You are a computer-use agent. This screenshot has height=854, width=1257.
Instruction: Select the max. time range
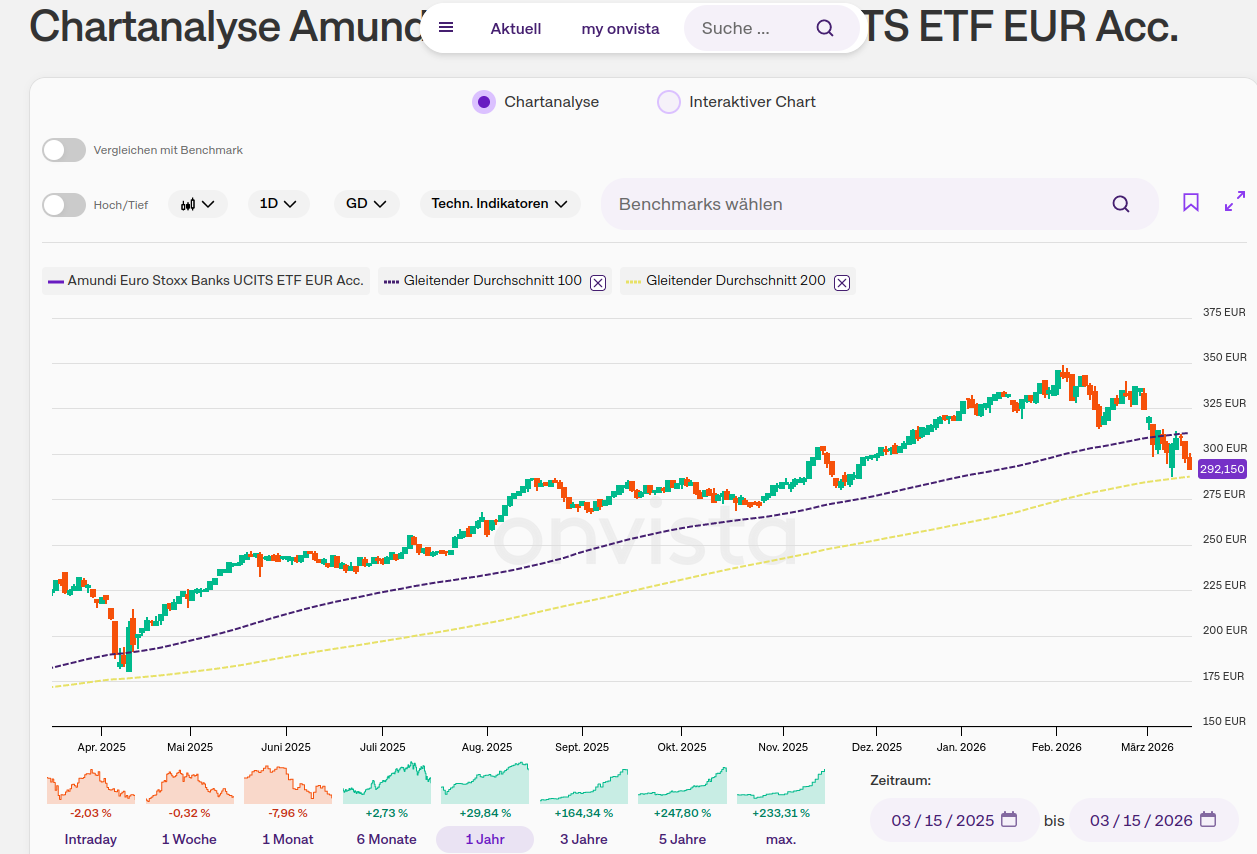[x=781, y=839]
